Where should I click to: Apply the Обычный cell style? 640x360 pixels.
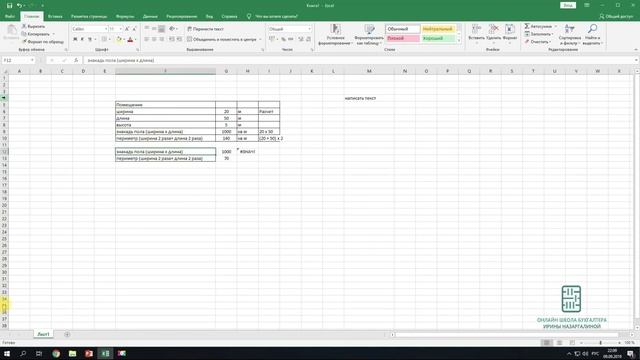click(x=402, y=29)
